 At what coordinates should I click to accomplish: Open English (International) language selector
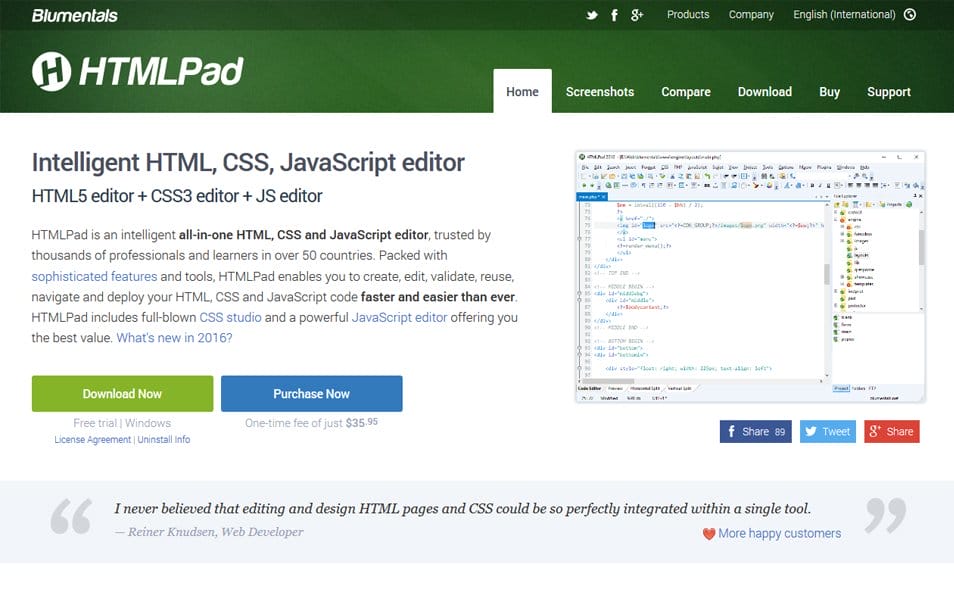pyautogui.click(x=844, y=15)
